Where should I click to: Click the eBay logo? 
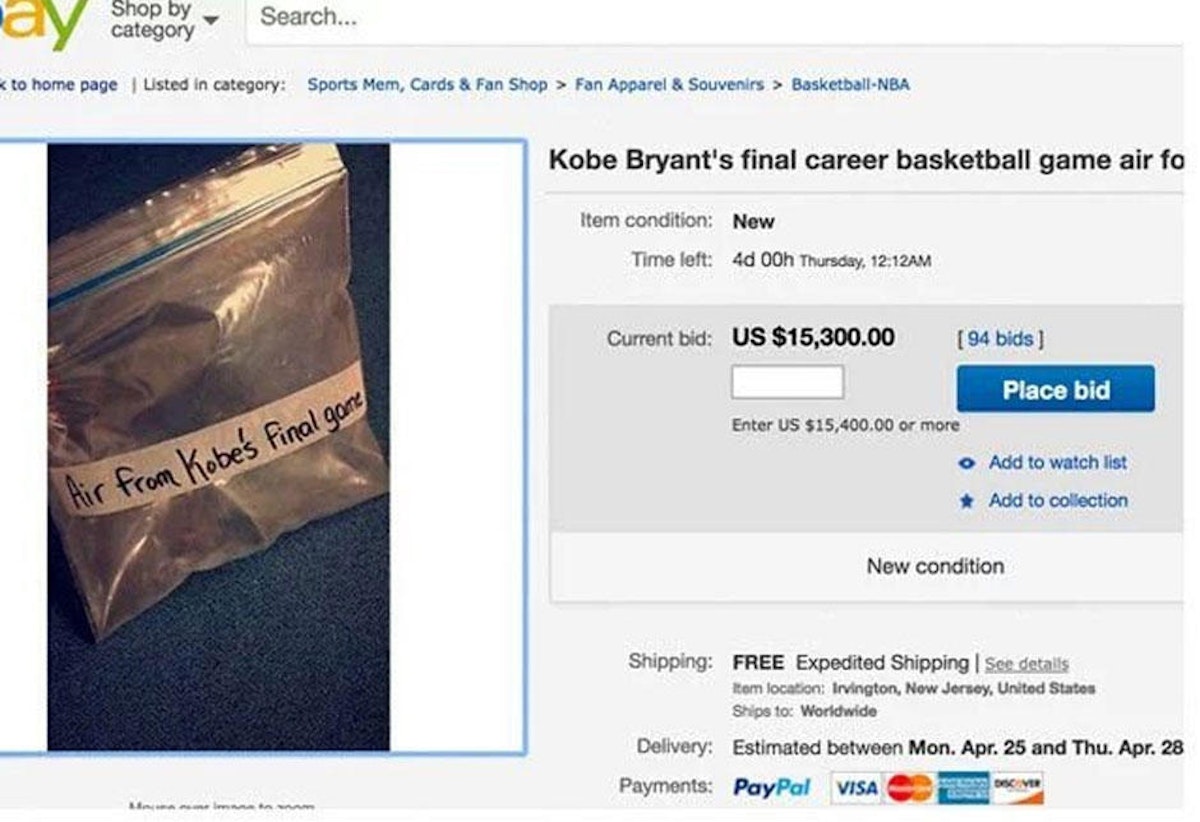point(38,22)
